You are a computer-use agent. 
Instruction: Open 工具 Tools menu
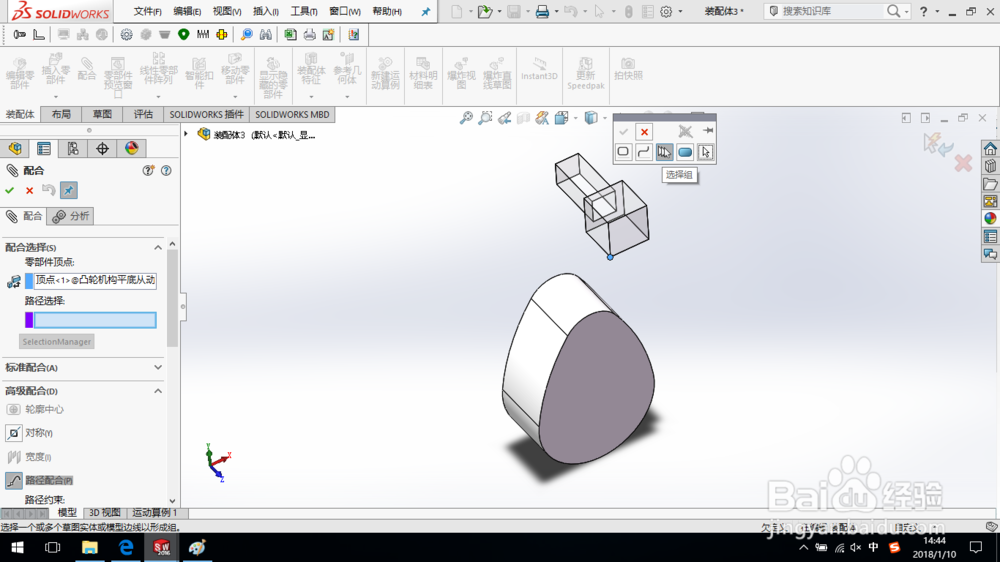click(304, 11)
